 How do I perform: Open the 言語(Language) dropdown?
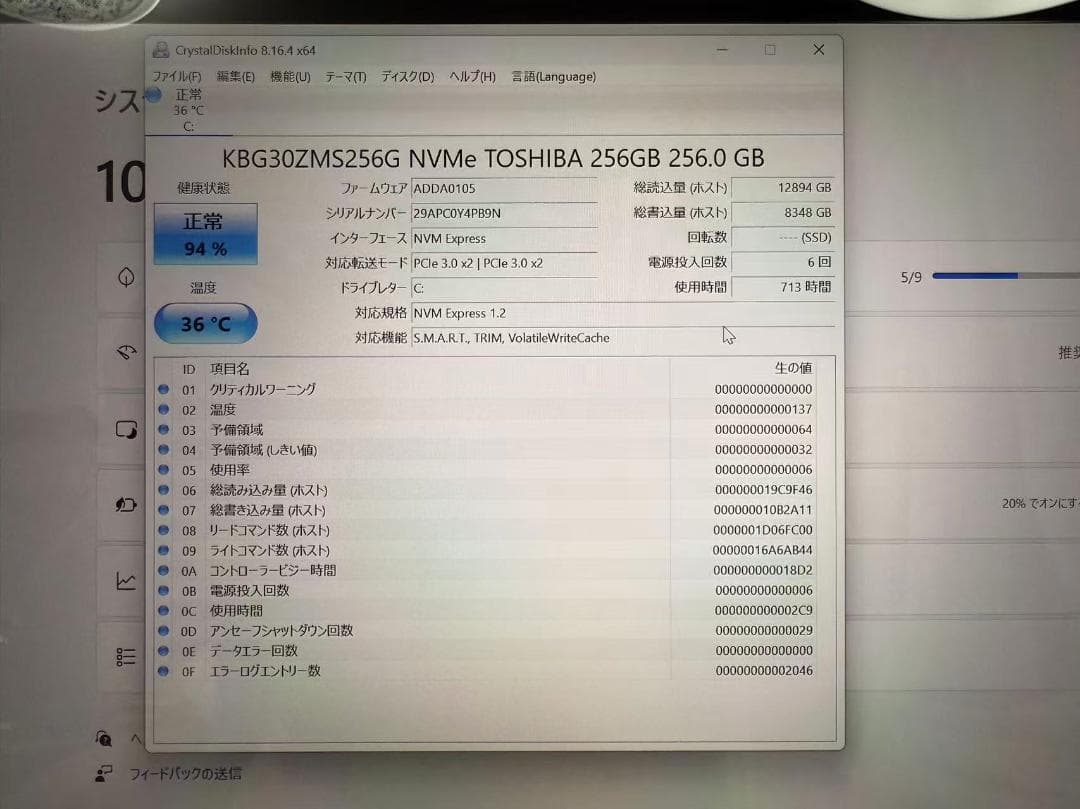[553, 76]
